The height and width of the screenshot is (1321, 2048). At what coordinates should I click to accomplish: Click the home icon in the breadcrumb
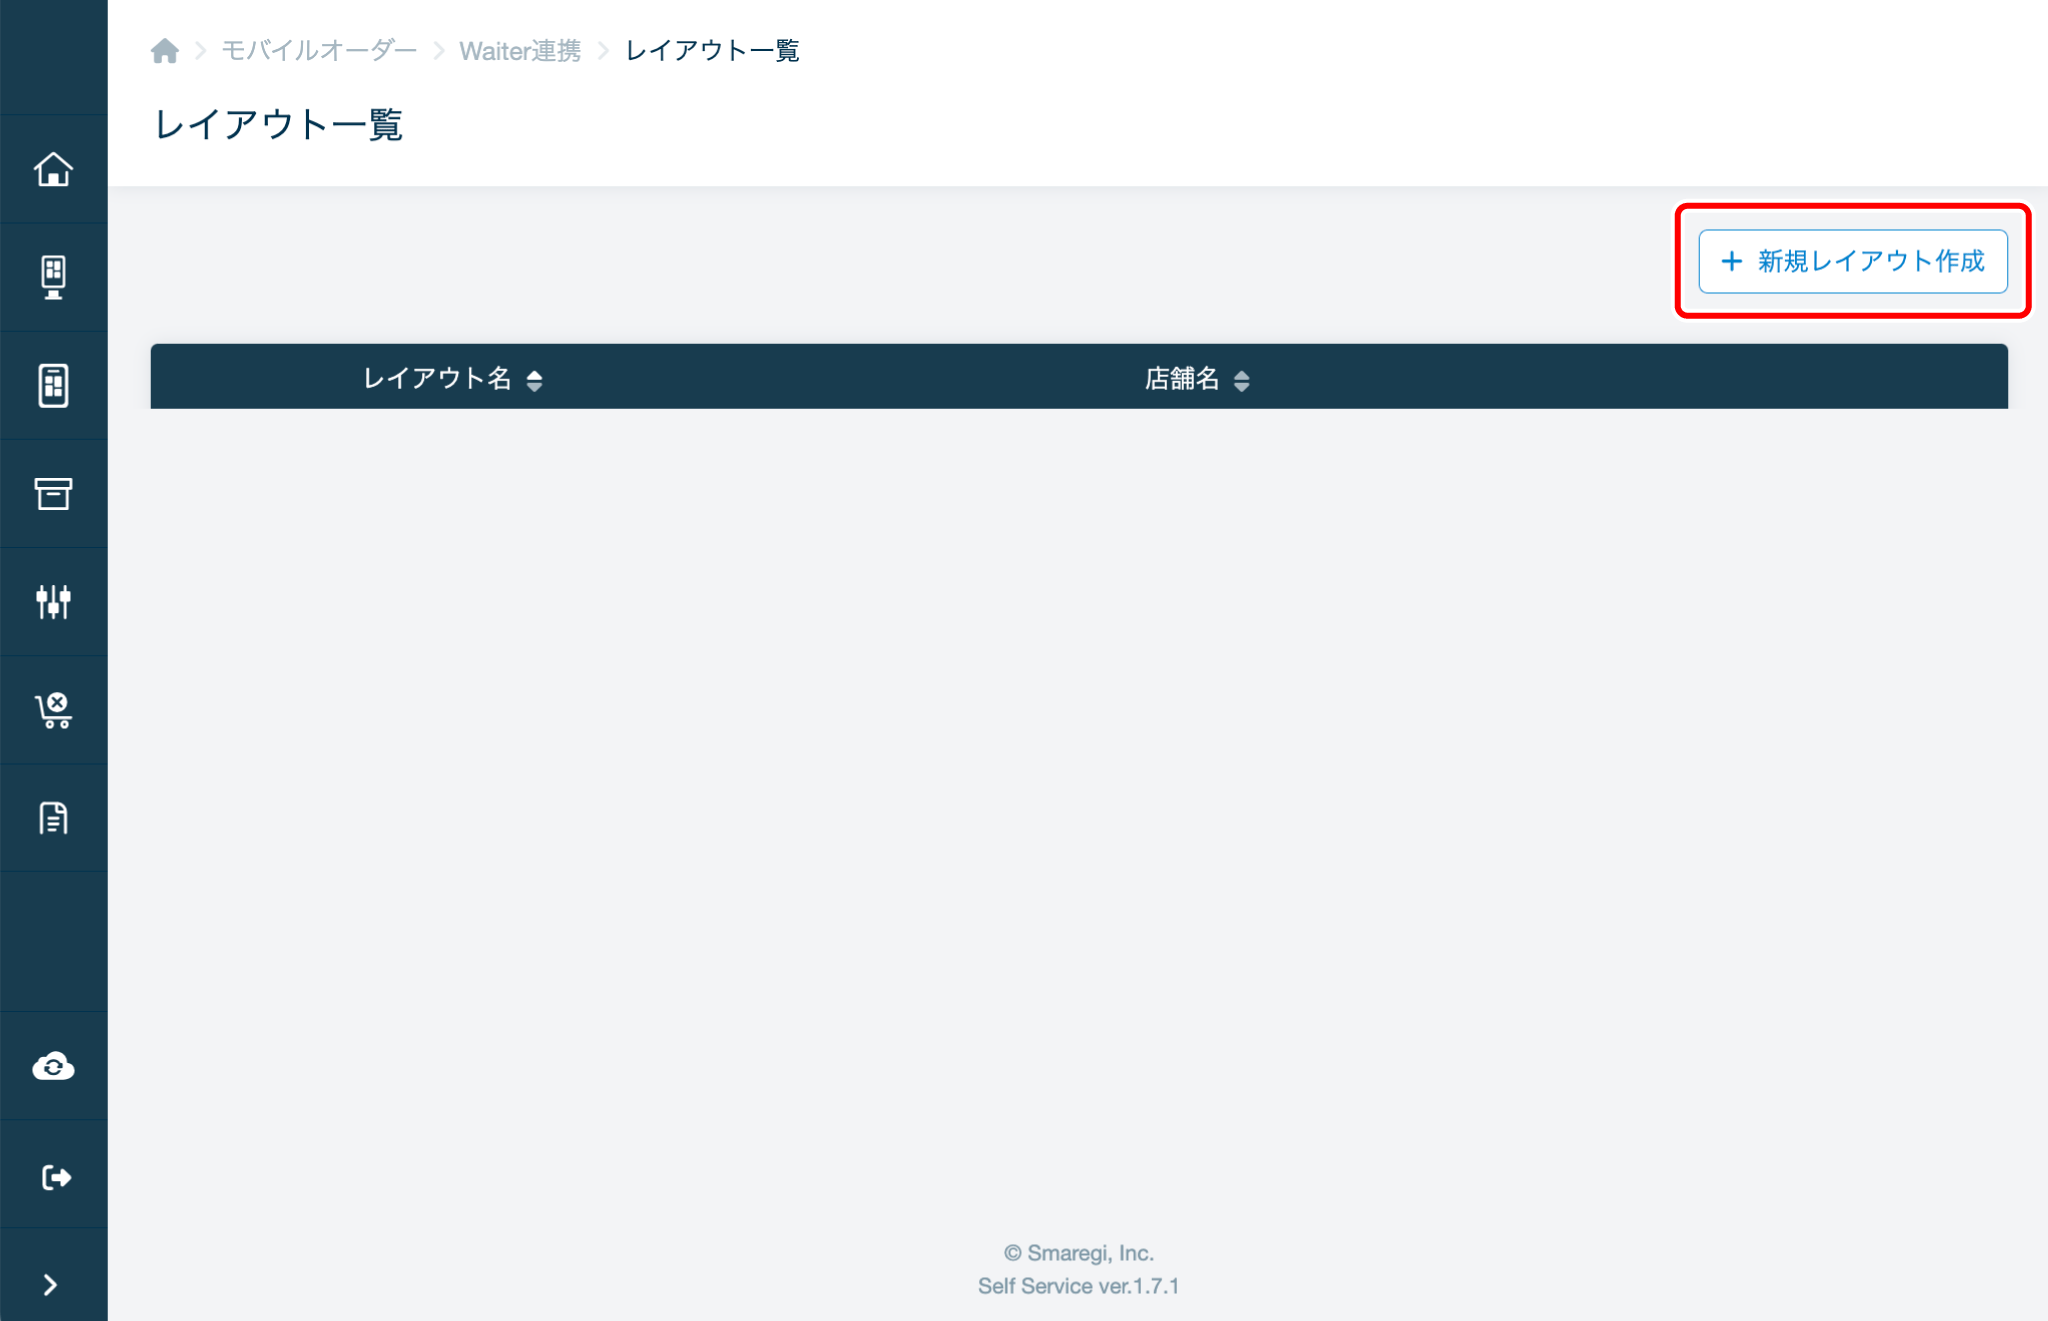tap(165, 51)
